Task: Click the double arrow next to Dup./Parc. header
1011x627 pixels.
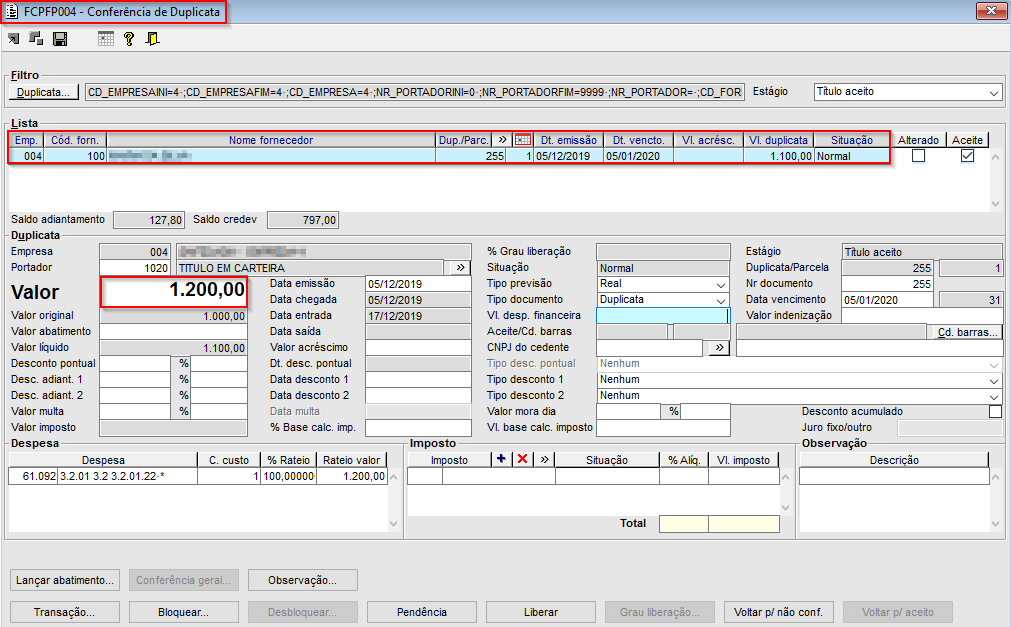Action: coord(502,139)
